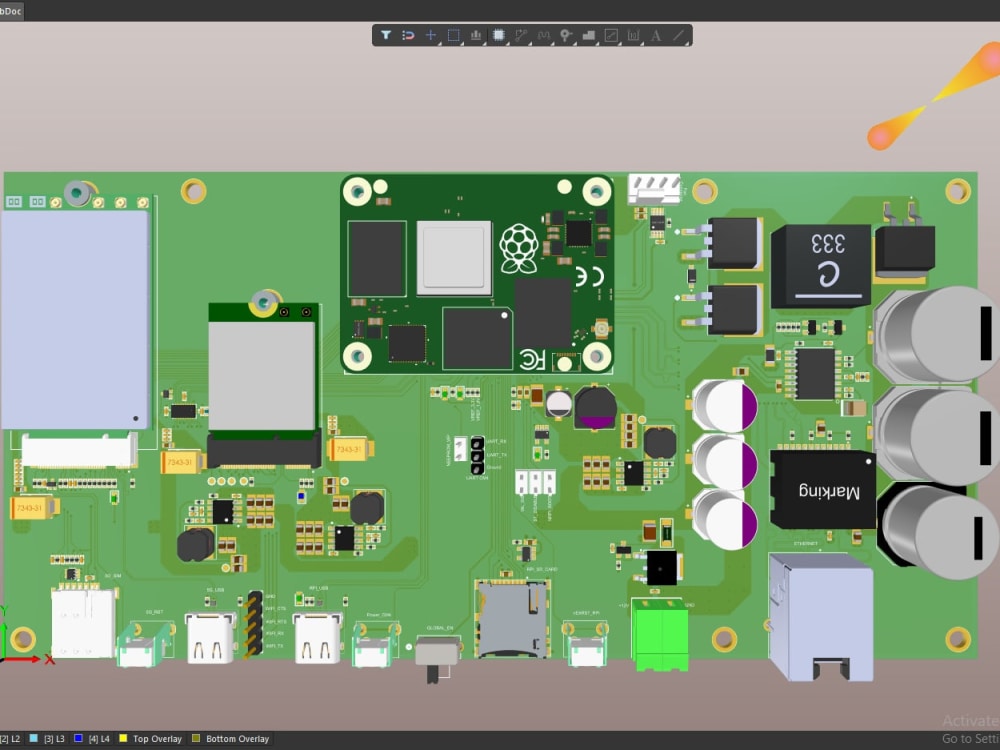Select the place line tool icon
This screenshot has width=1000, height=750.
click(679, 35)
